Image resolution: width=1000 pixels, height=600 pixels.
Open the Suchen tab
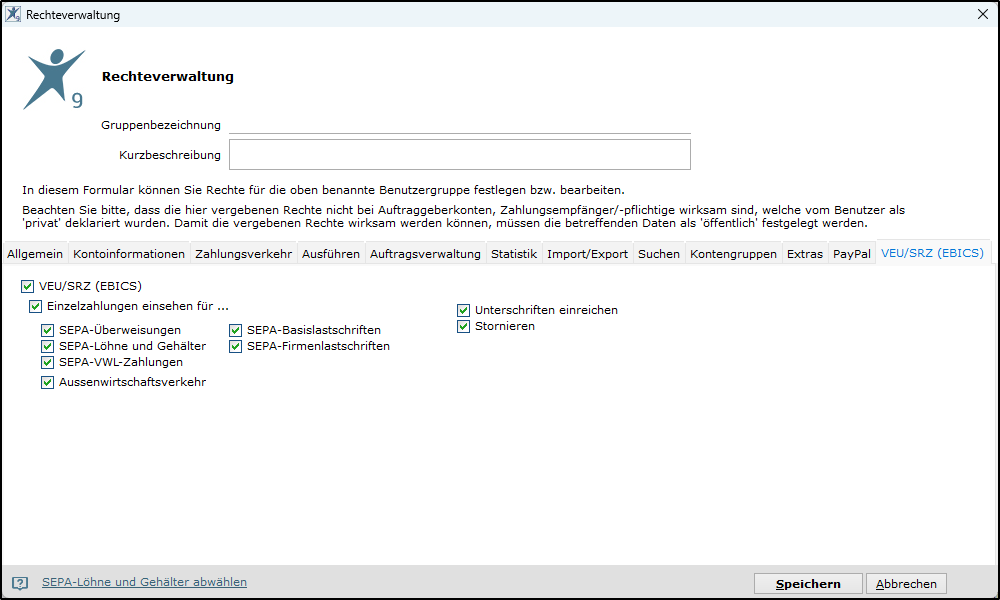click(659, 254)
